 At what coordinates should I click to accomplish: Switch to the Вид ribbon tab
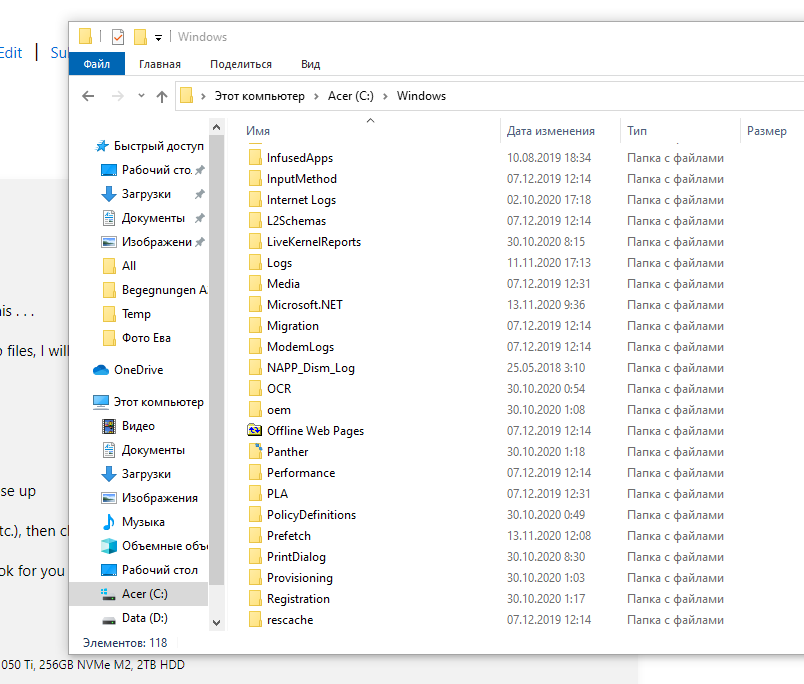click(x=311, y=64)
